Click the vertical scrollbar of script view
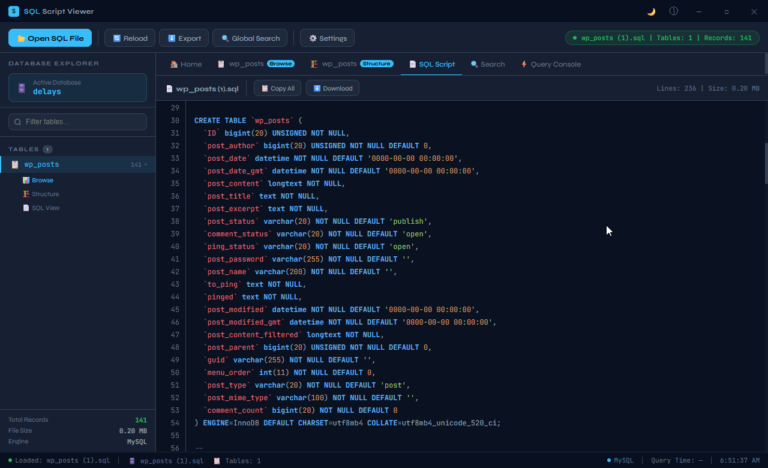Image resolution: width=768 pixels, height=468 pixels. tap(766, 163)
